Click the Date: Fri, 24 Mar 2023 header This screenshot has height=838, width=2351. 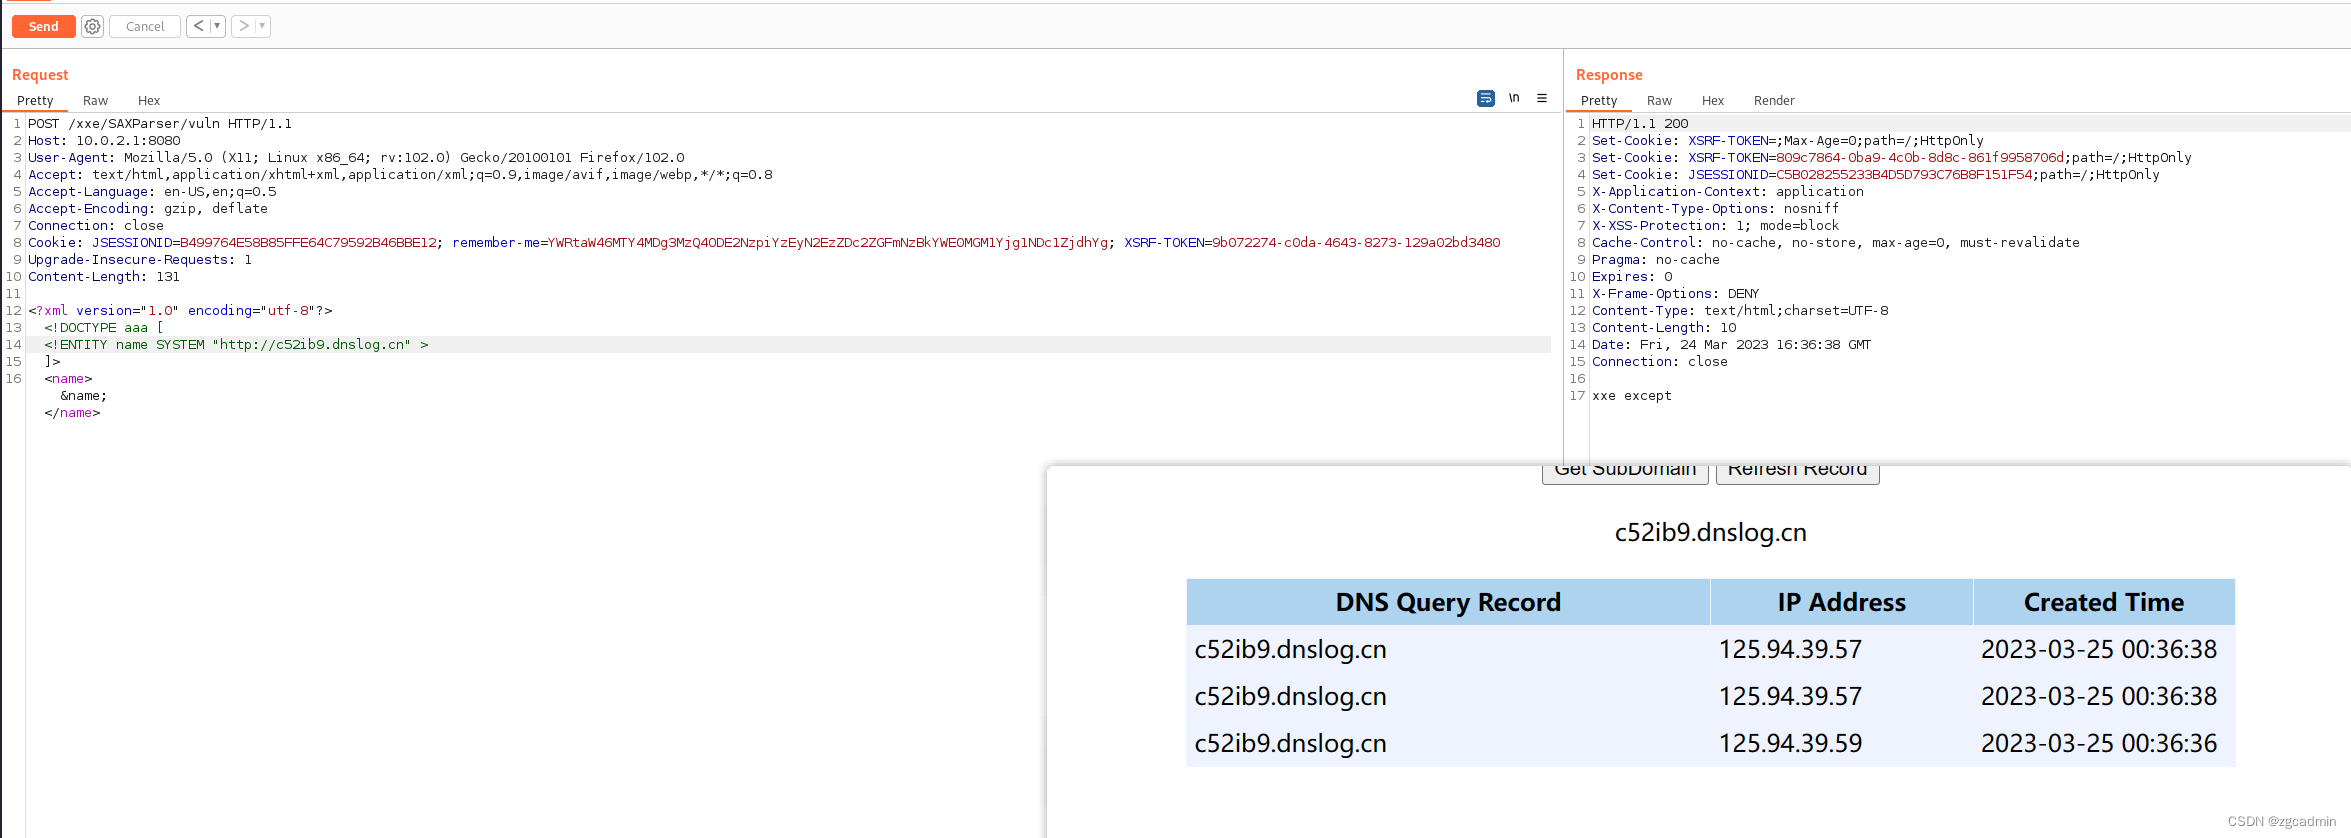[x=1731, y=345]
